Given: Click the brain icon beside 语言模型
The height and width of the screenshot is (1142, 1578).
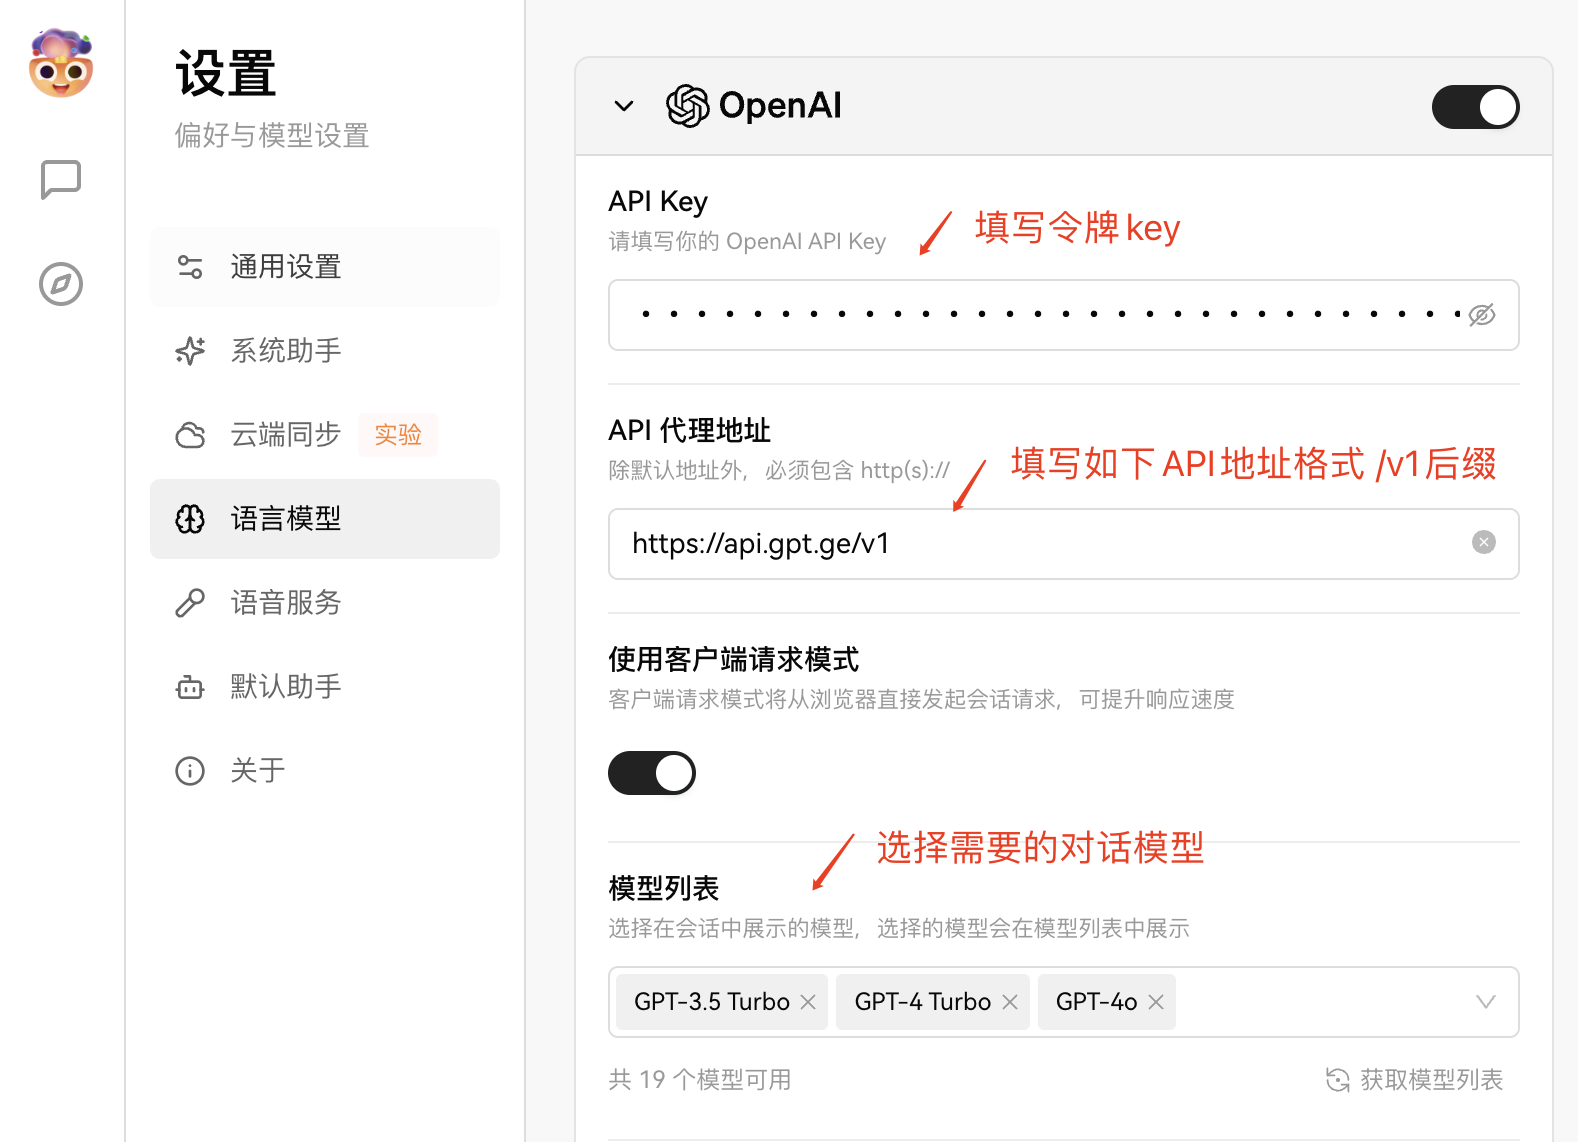Looking at the screenshot, I should point(190,519).
